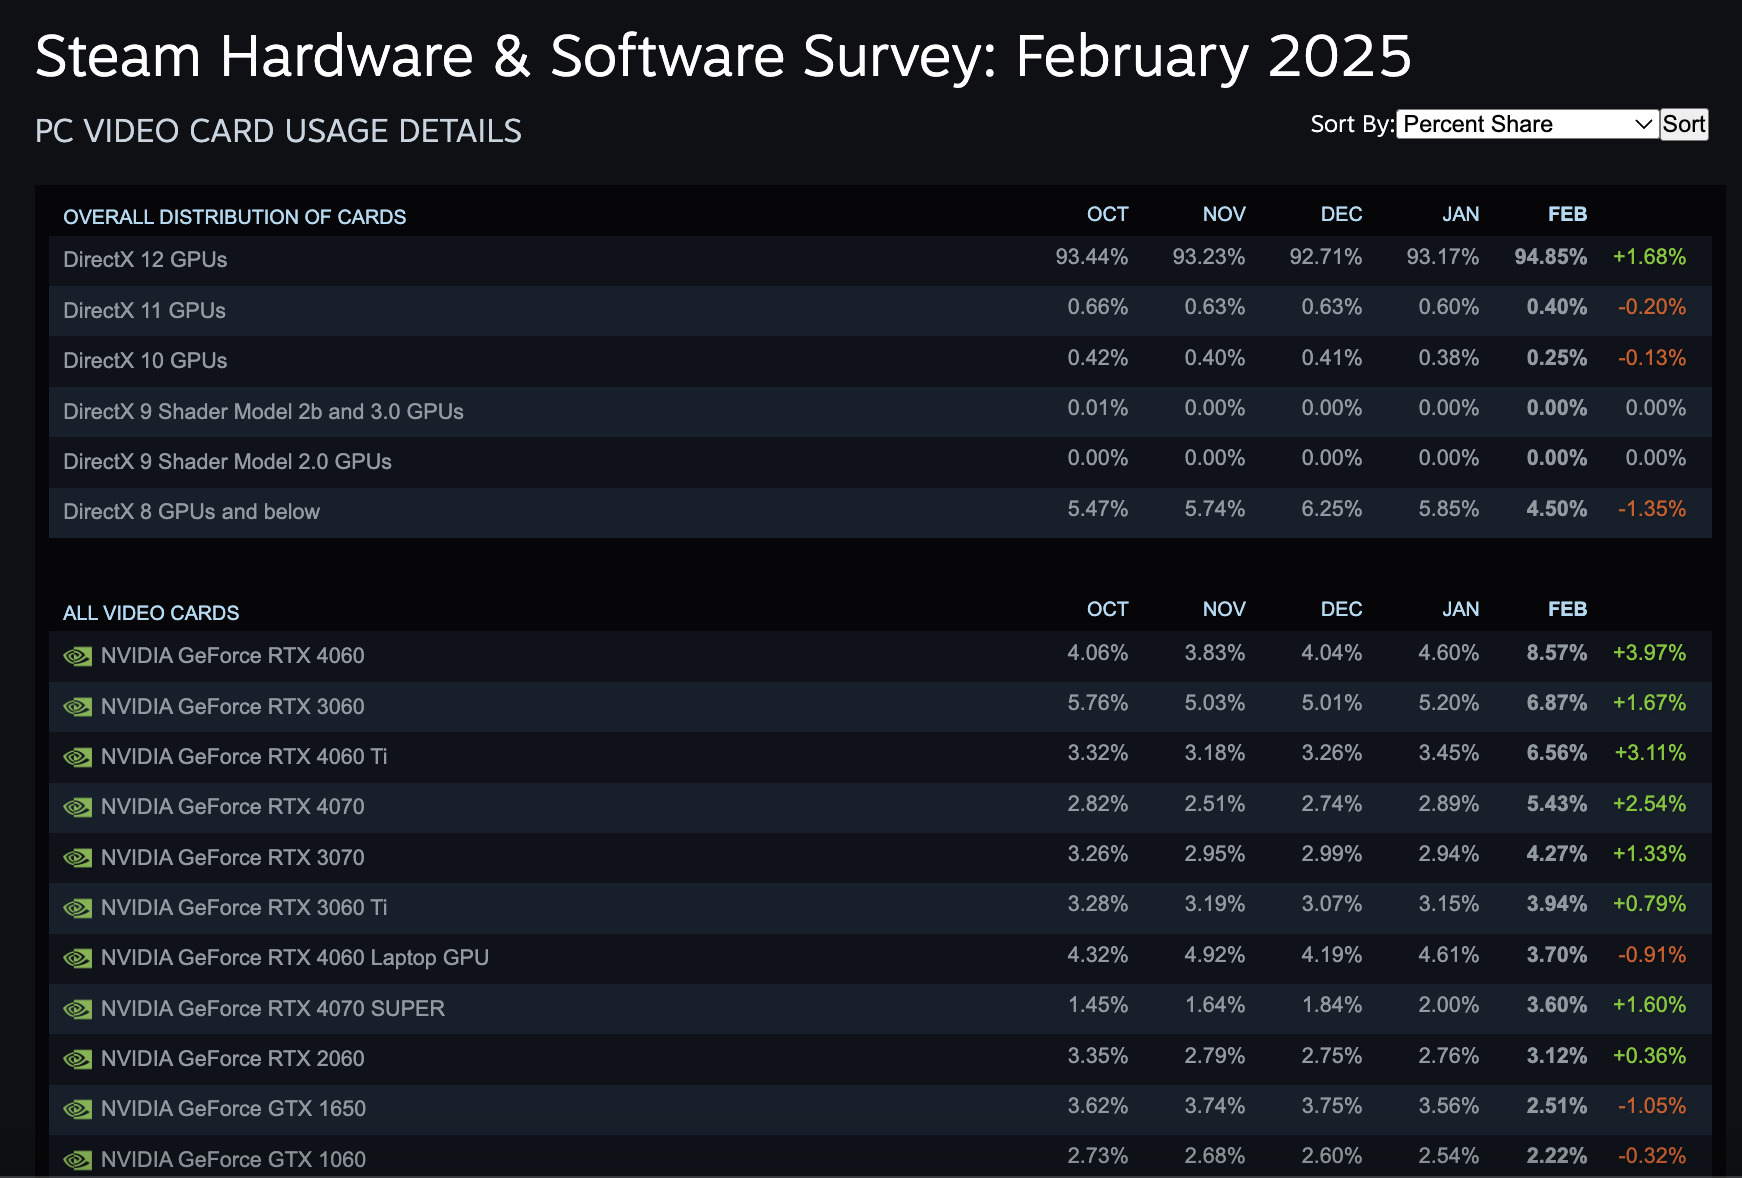Click the Sort button
Viewport: 1742px width, 1178px height.
[1684, 124]
